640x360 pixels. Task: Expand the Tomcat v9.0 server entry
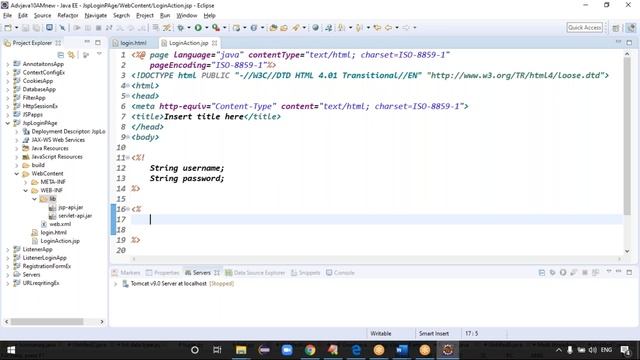tap(116, 284)
